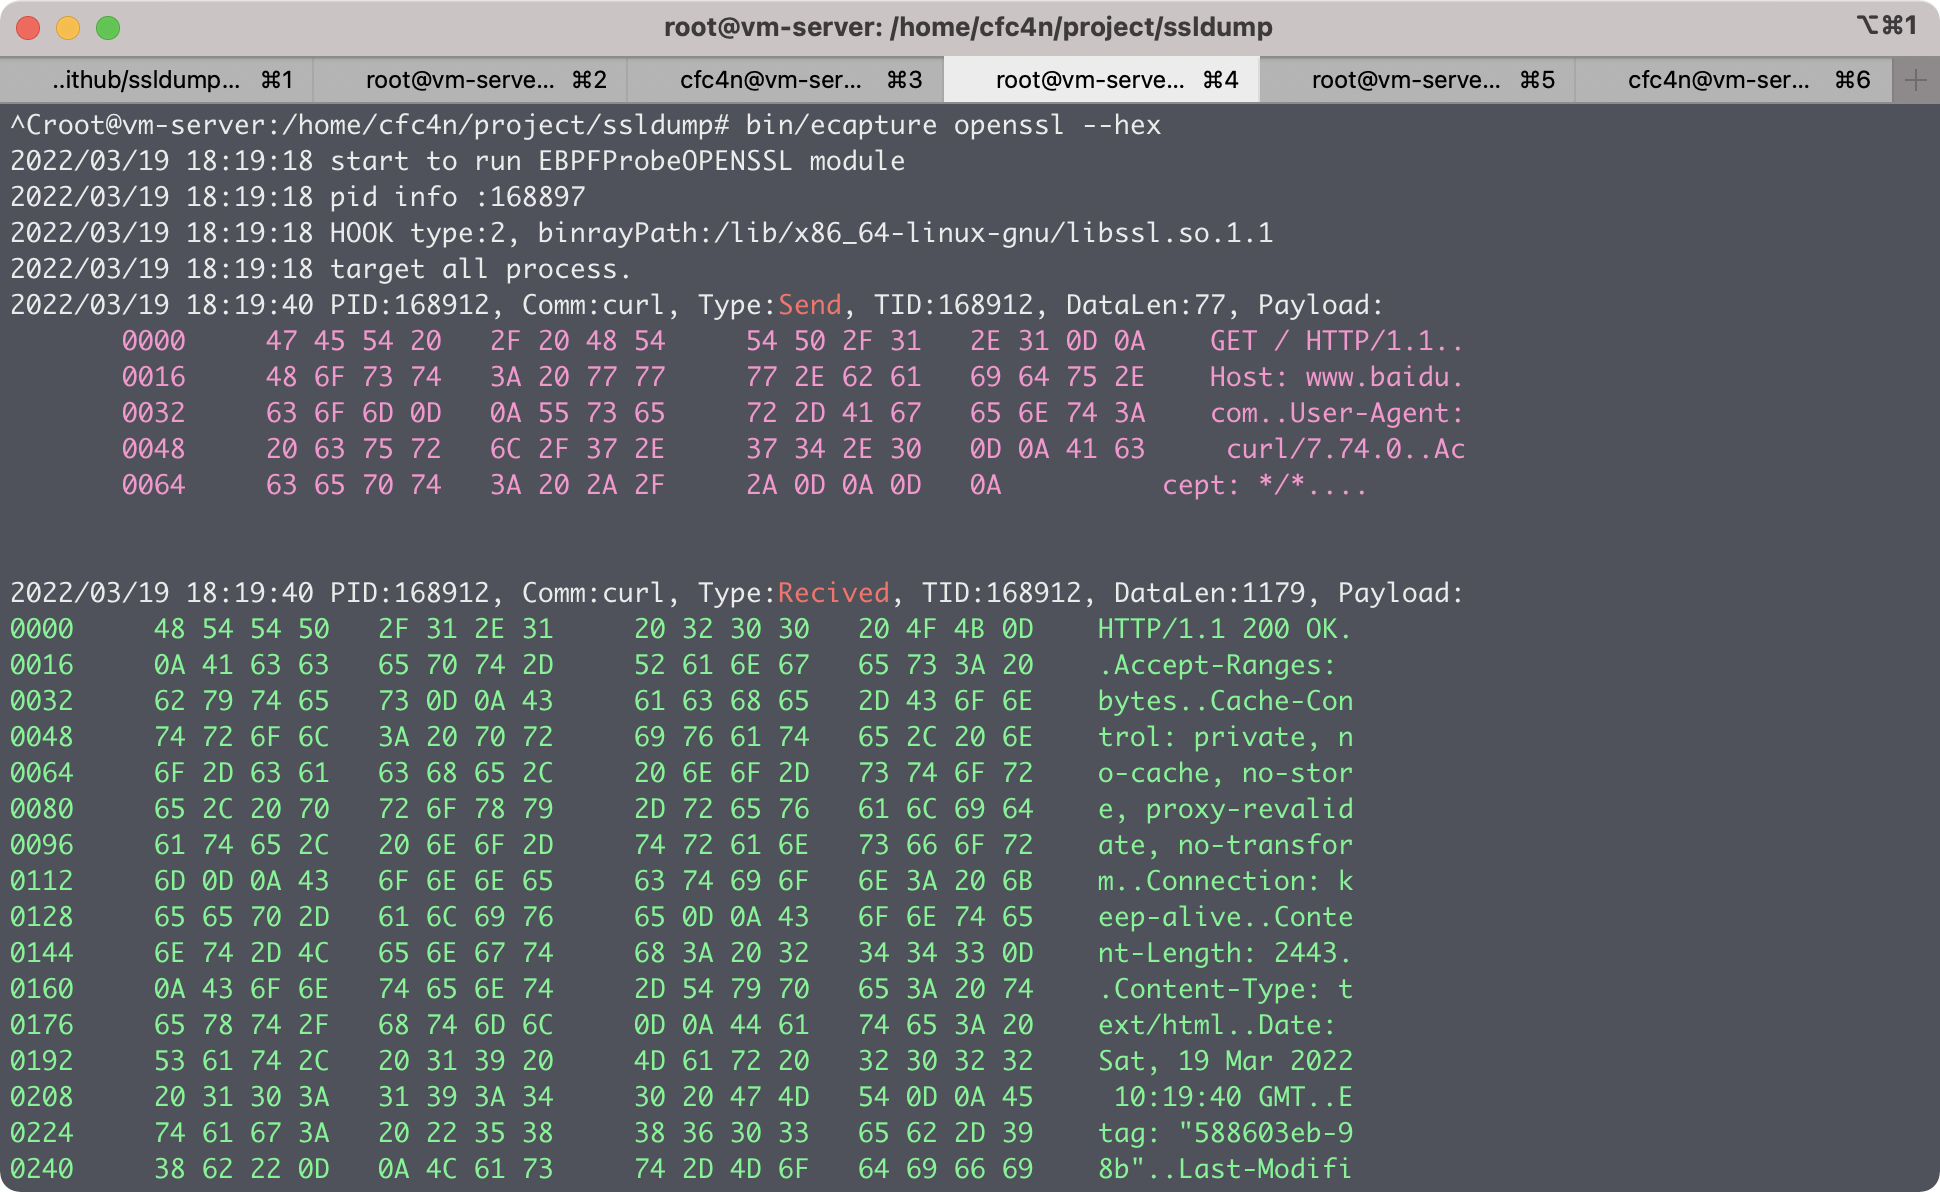Close the terminal window with red button
Screen dimensions: 1940x1192
coord(28,27)
